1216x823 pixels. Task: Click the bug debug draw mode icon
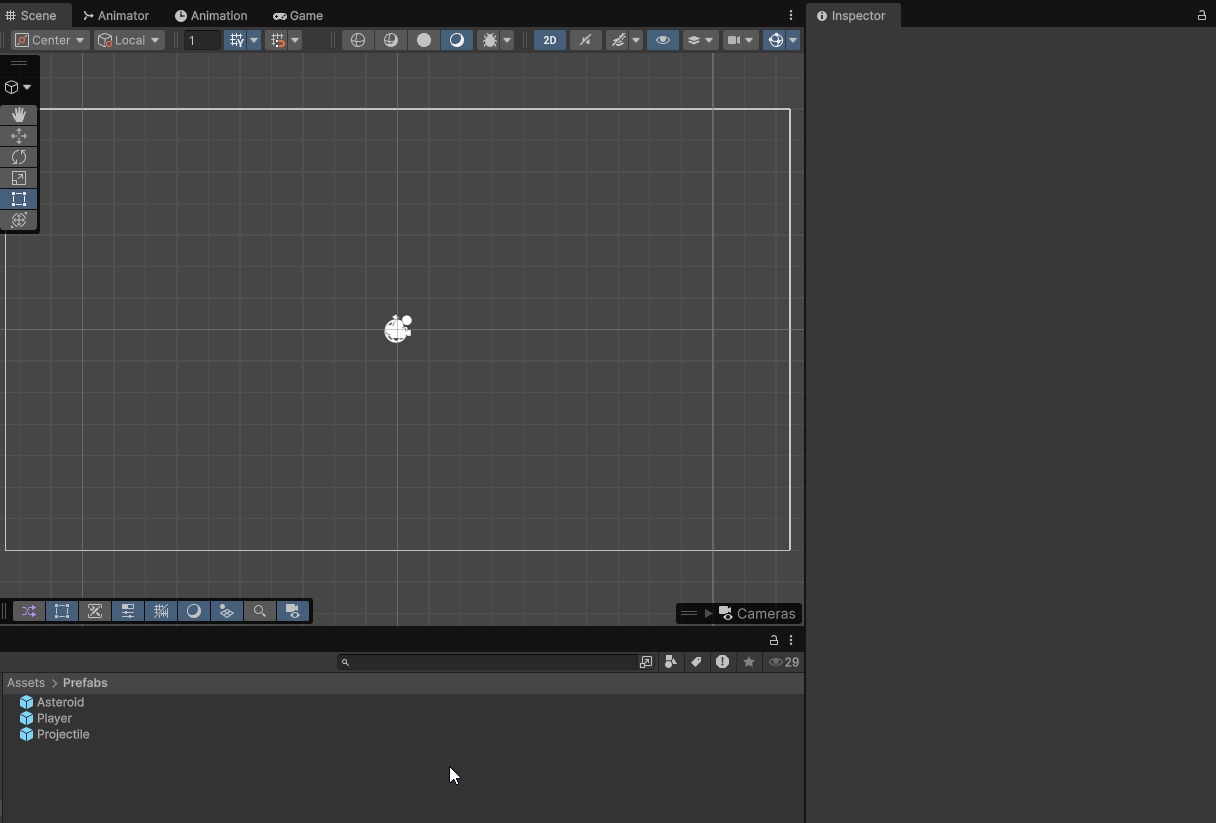point(489,40)
